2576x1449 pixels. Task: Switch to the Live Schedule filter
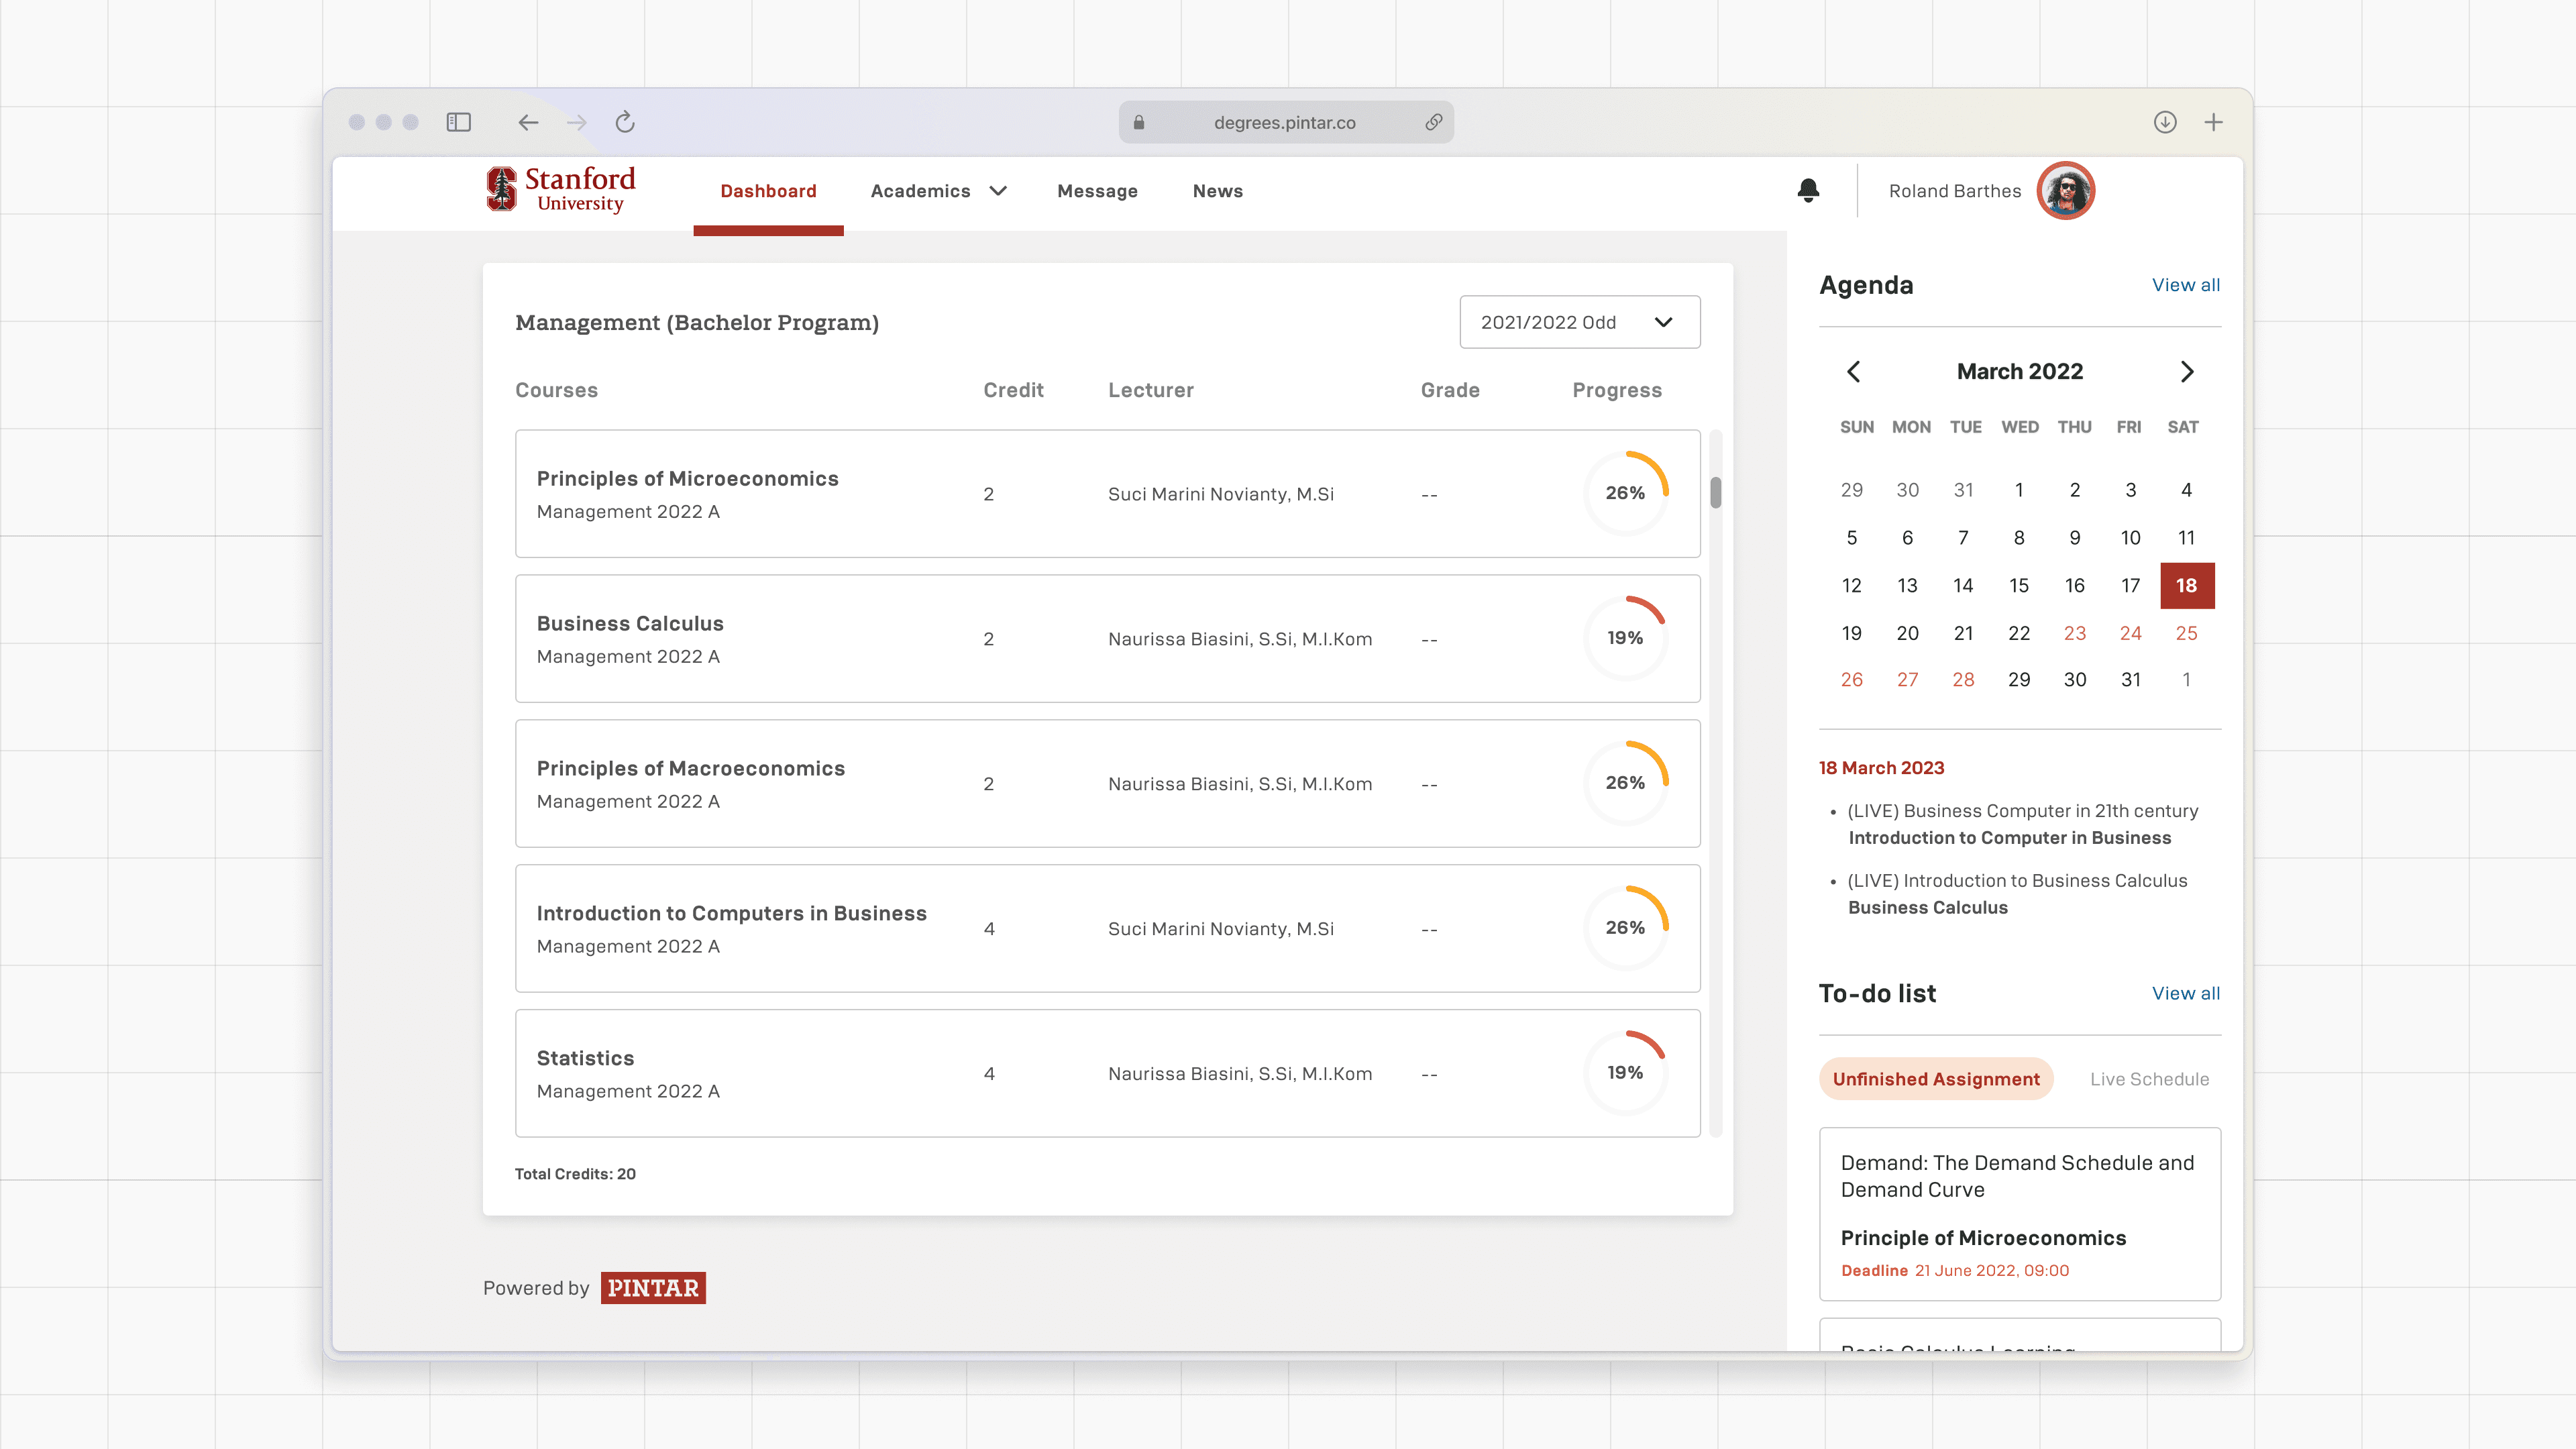(2149, 1079)
